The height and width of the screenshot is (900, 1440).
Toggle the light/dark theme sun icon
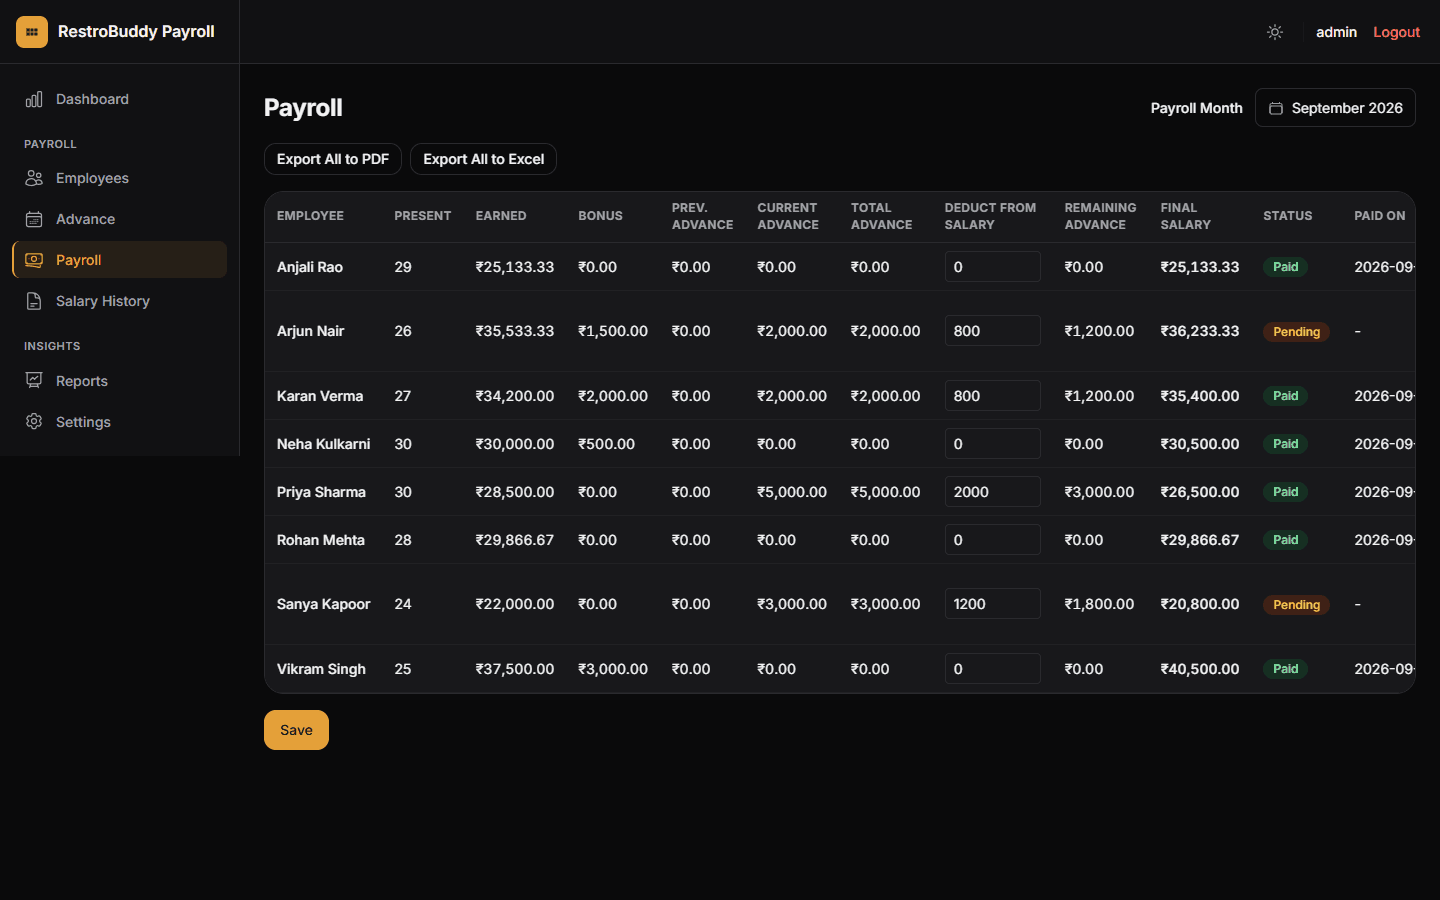click(x=1275, y=32)
